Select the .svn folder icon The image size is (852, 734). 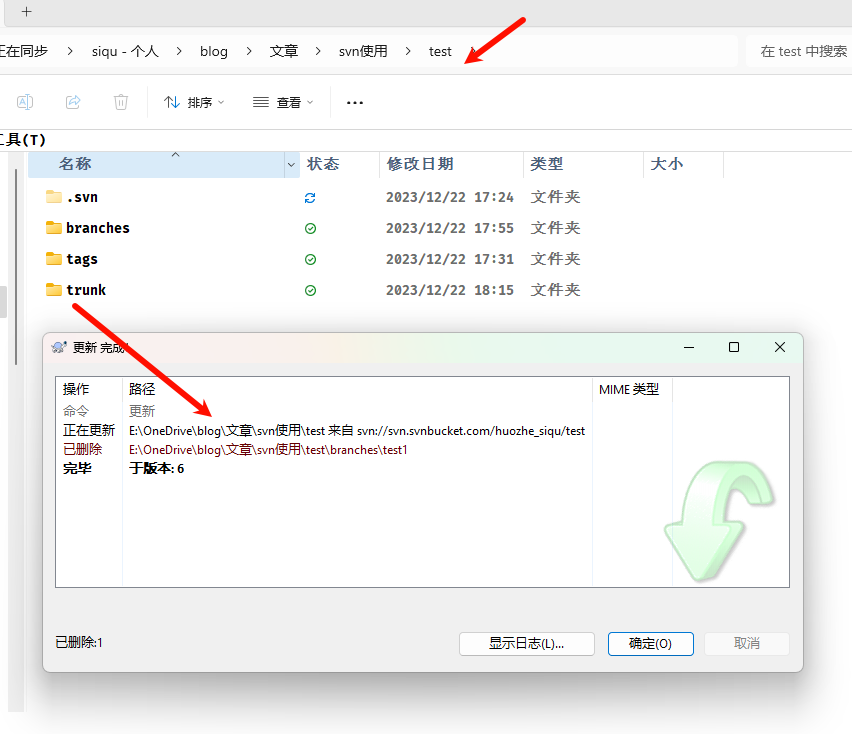click(54, 197)
